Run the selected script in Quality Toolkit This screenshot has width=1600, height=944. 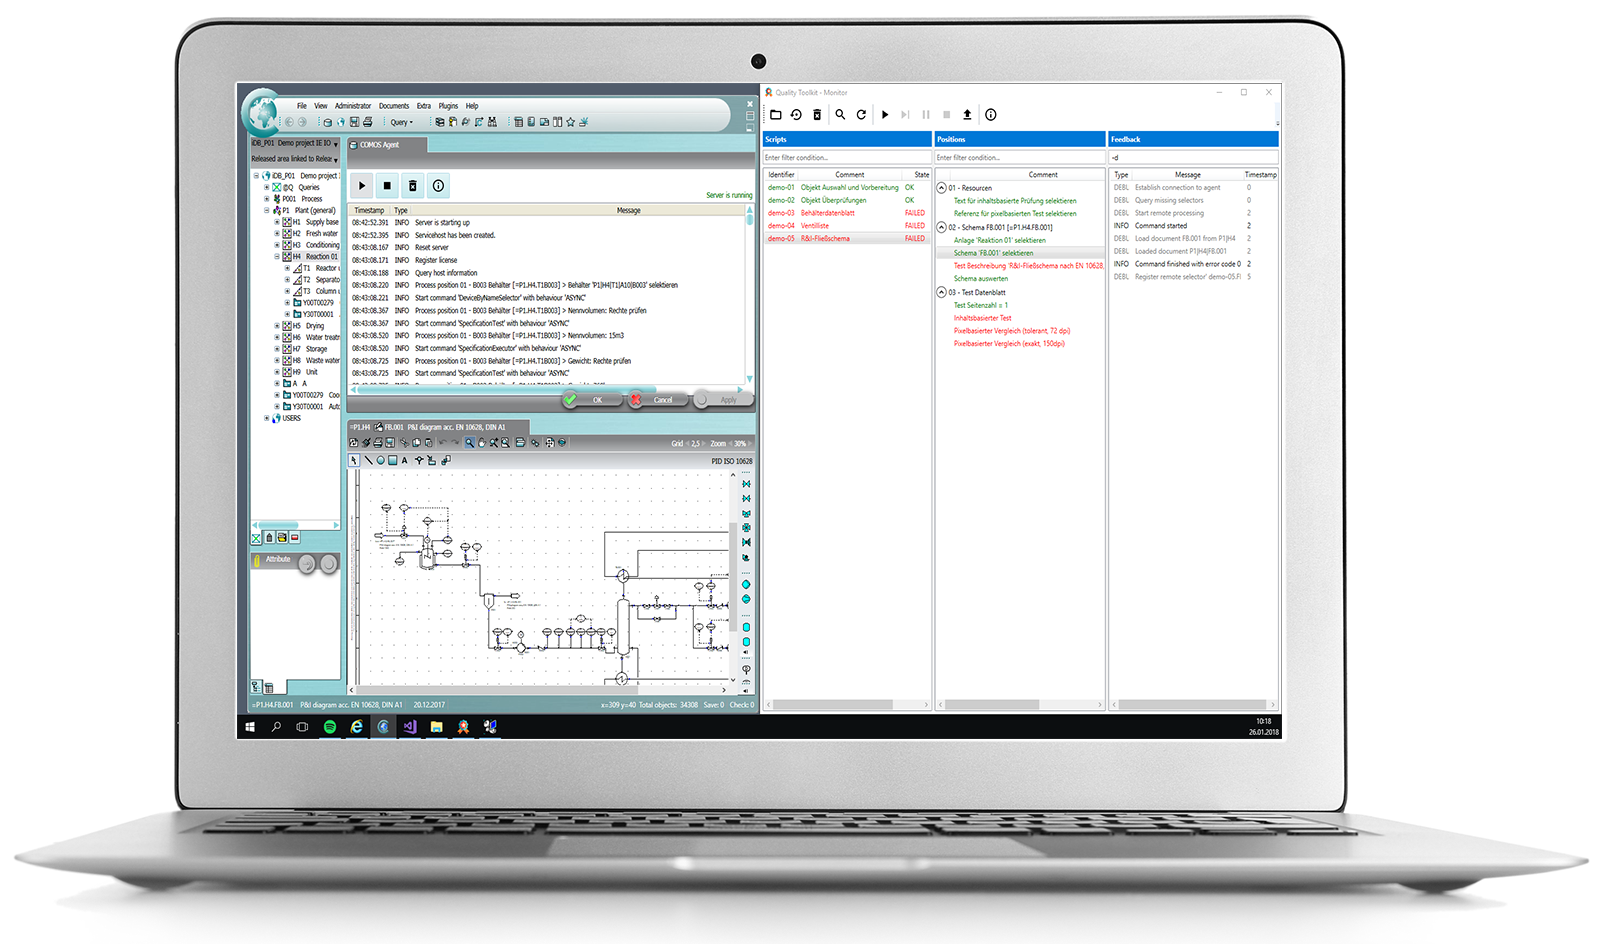(885, 115)
